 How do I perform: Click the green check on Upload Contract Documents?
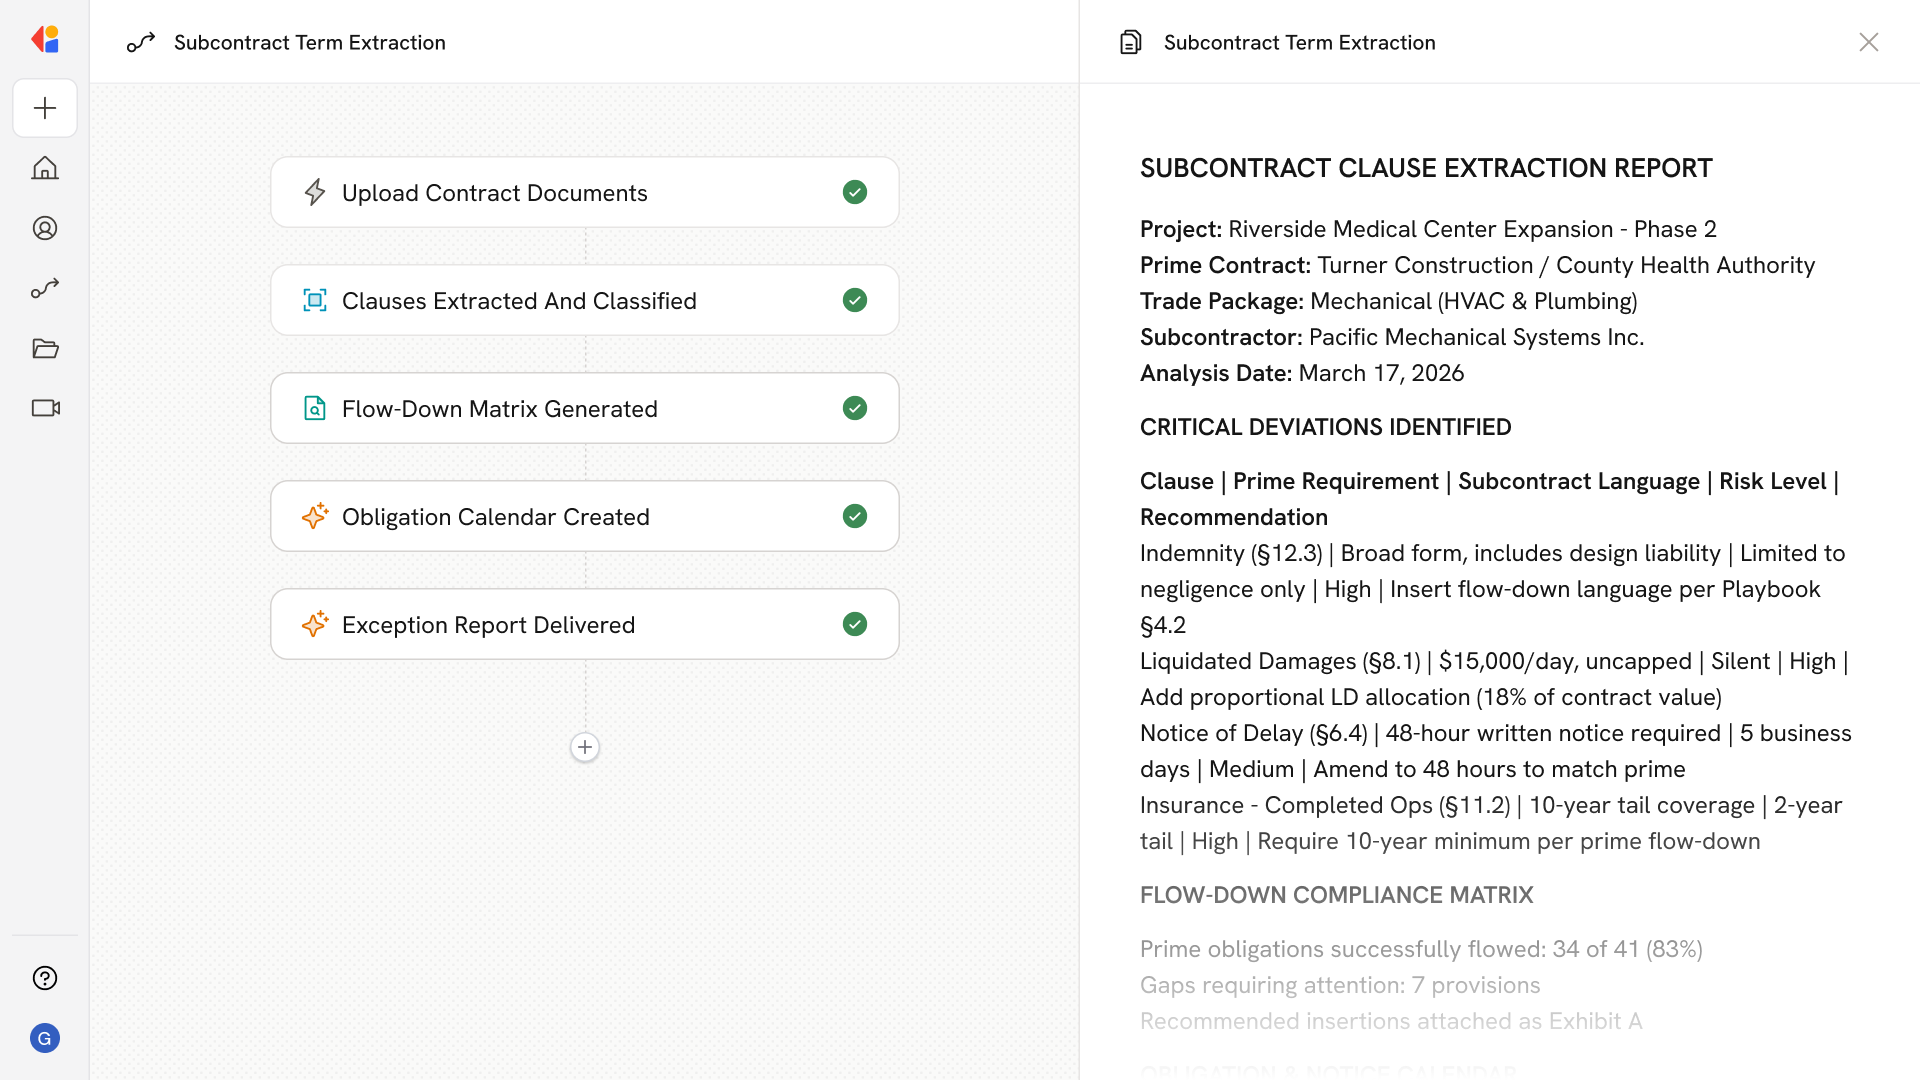(x=854, y=192)
